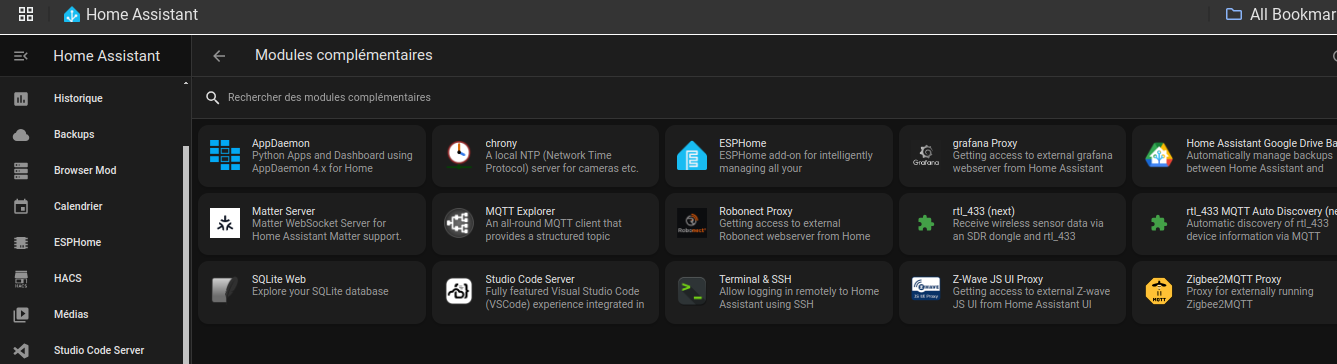The height and width of the screenshot is (364, 1337).
Task: Open the Google Drive Backup icon
Action: coord(1159,156)
